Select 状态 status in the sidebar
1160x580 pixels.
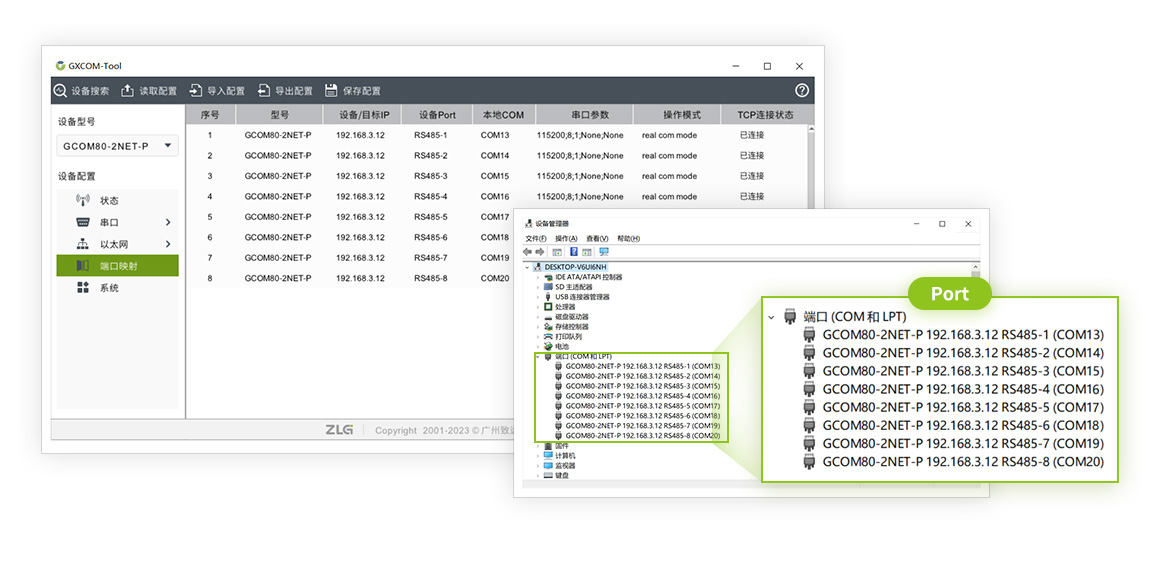click(x=109, y=200)
